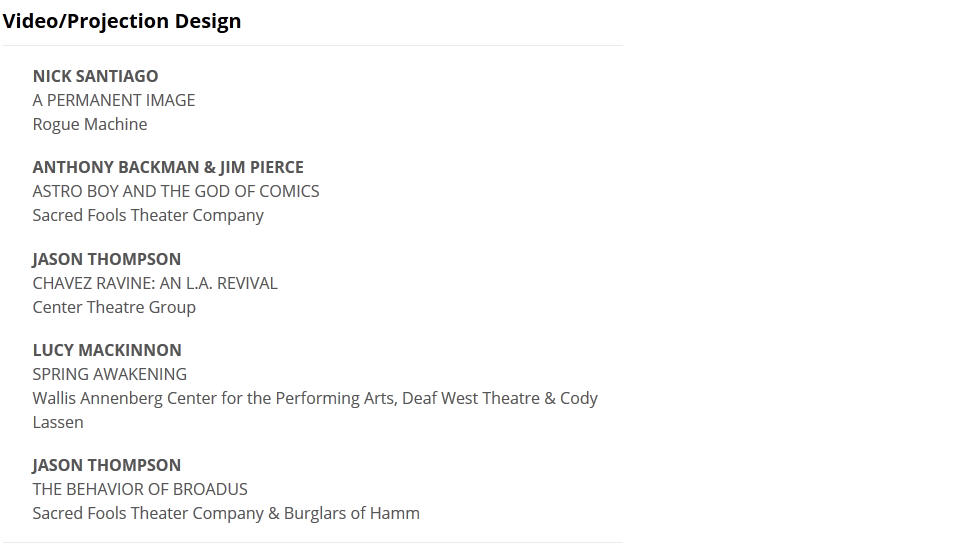Click the A PERMANENT IMAGE production title

coord(114,100)
